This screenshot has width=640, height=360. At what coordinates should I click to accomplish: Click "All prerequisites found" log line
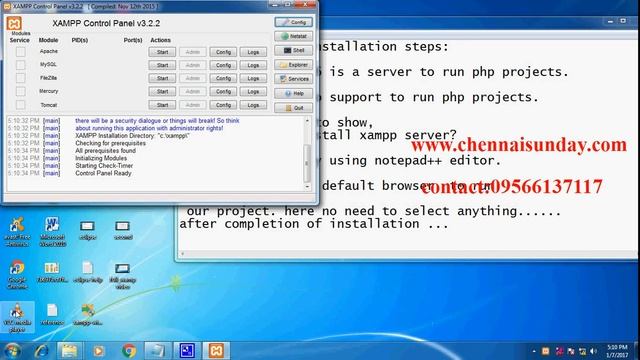click(x=105, y=151)
